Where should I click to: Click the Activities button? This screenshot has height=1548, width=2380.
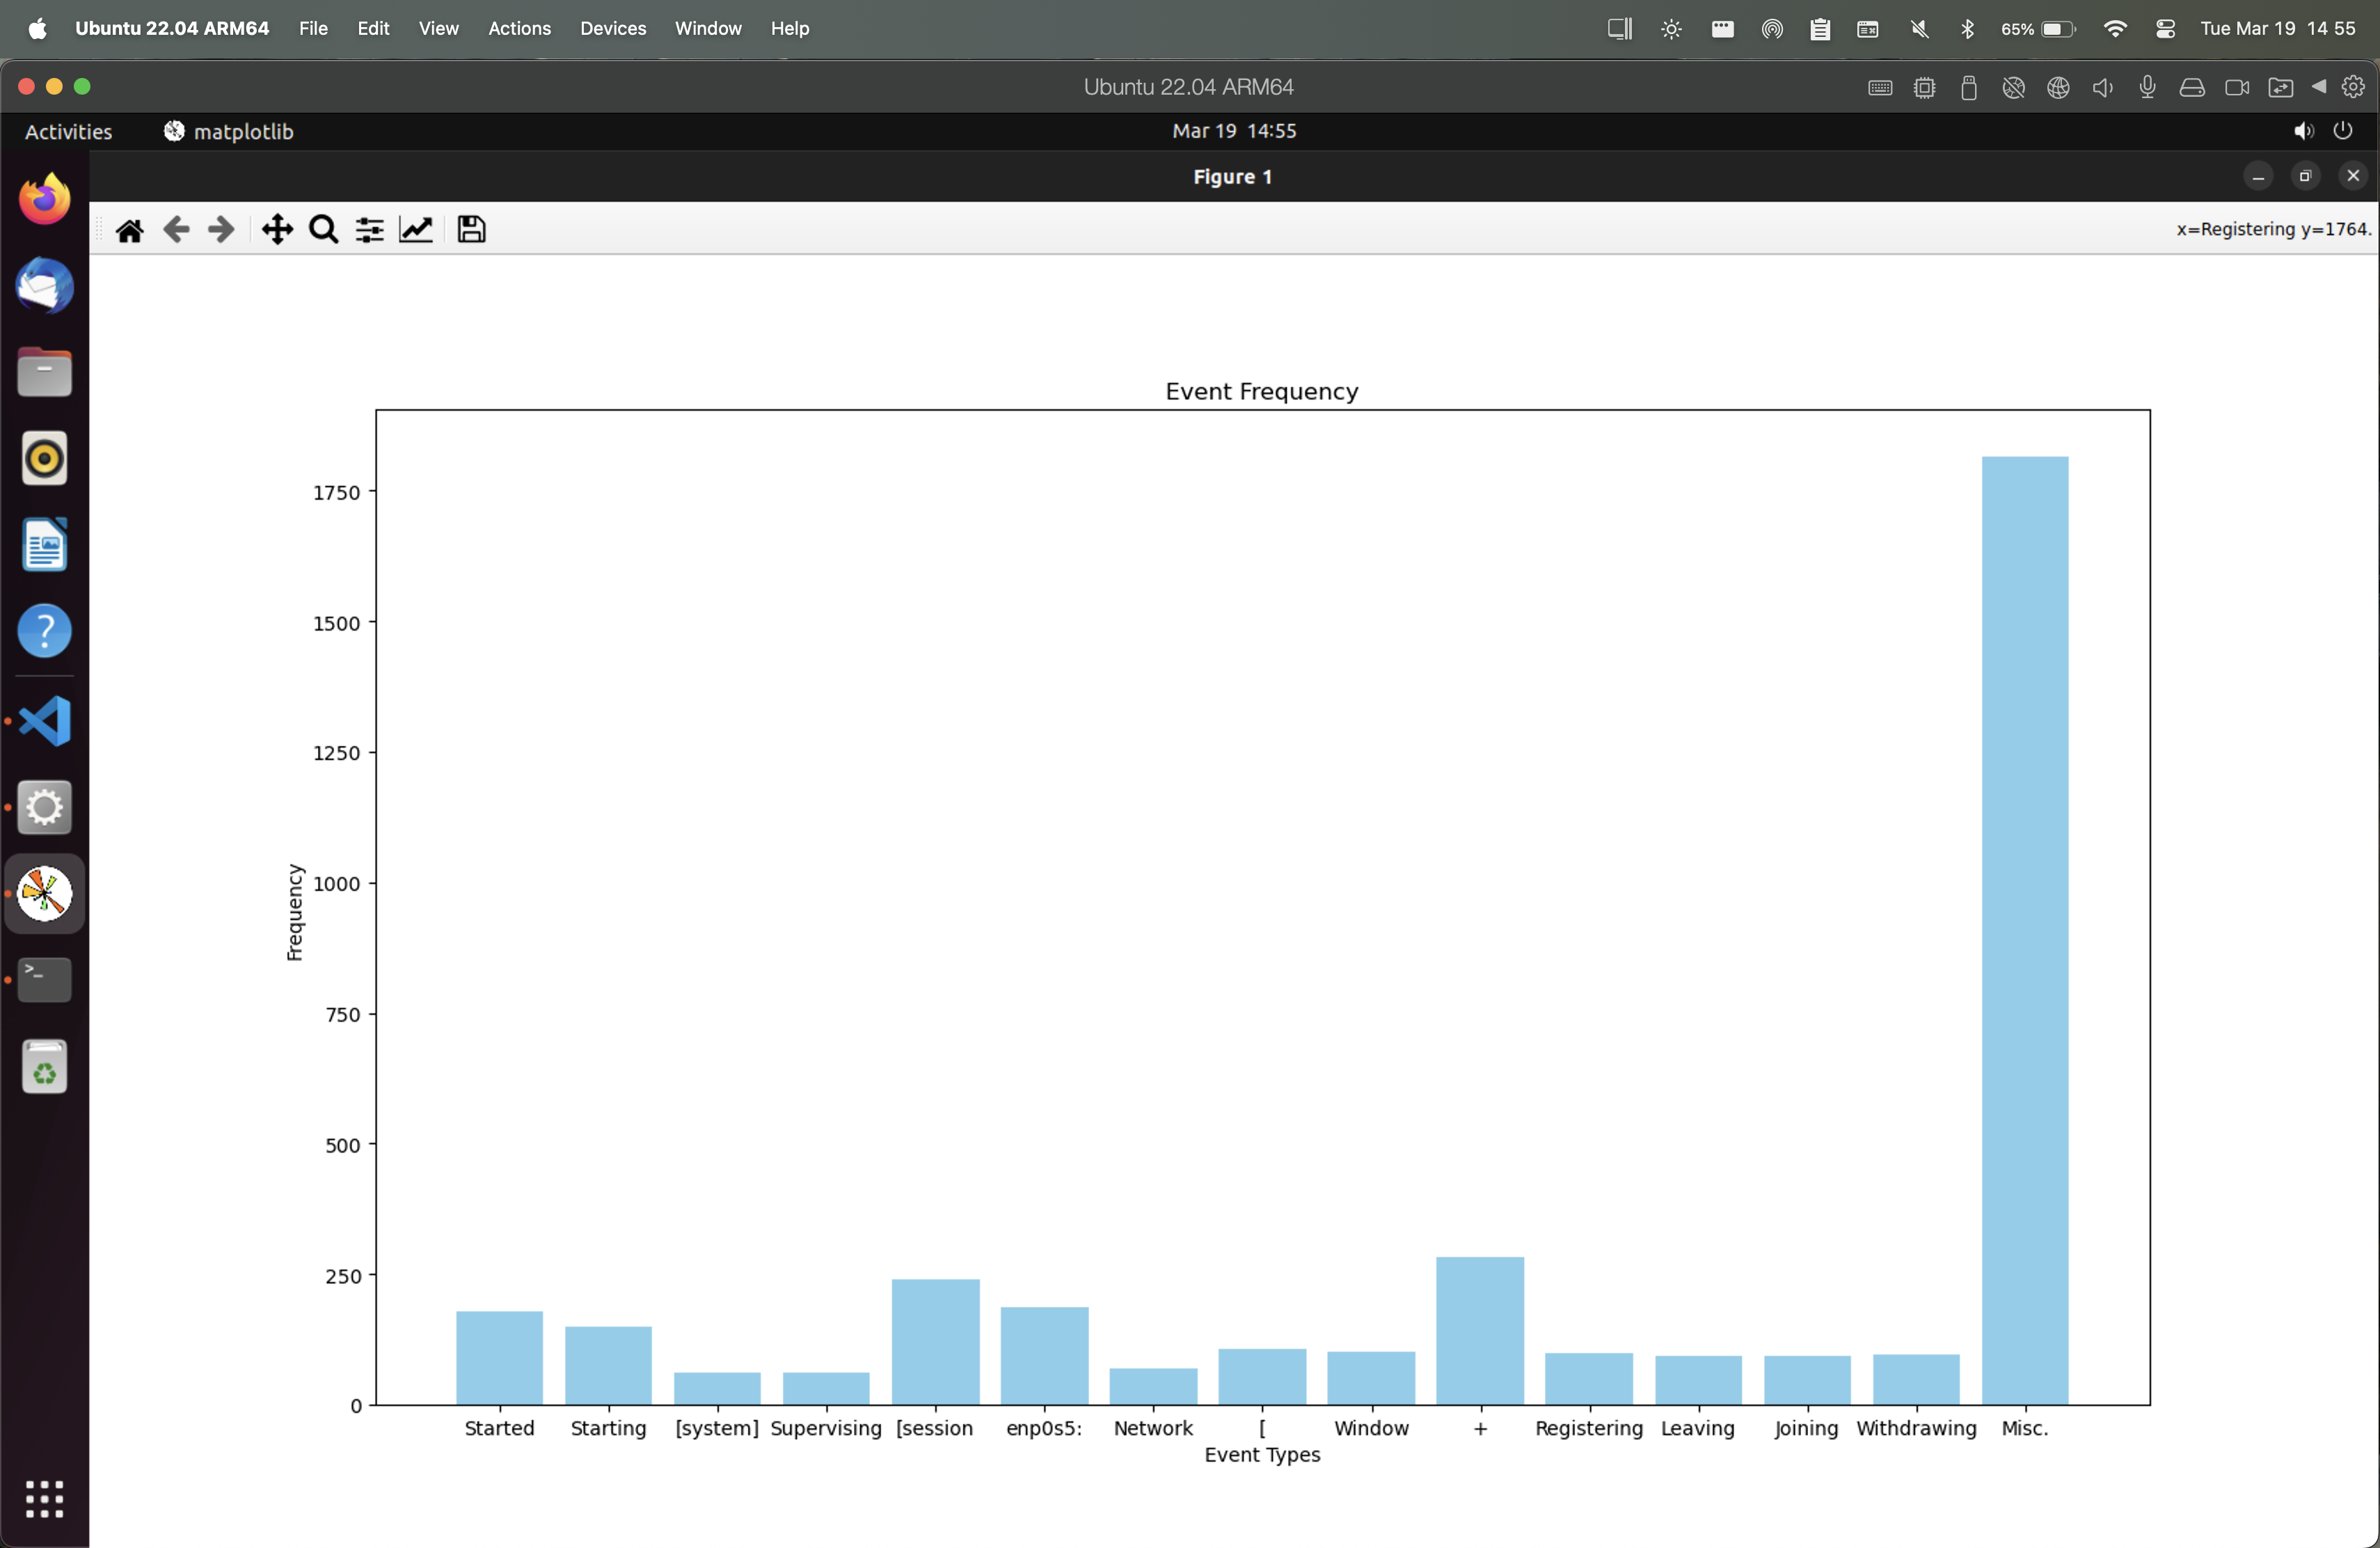click(68, 131)
